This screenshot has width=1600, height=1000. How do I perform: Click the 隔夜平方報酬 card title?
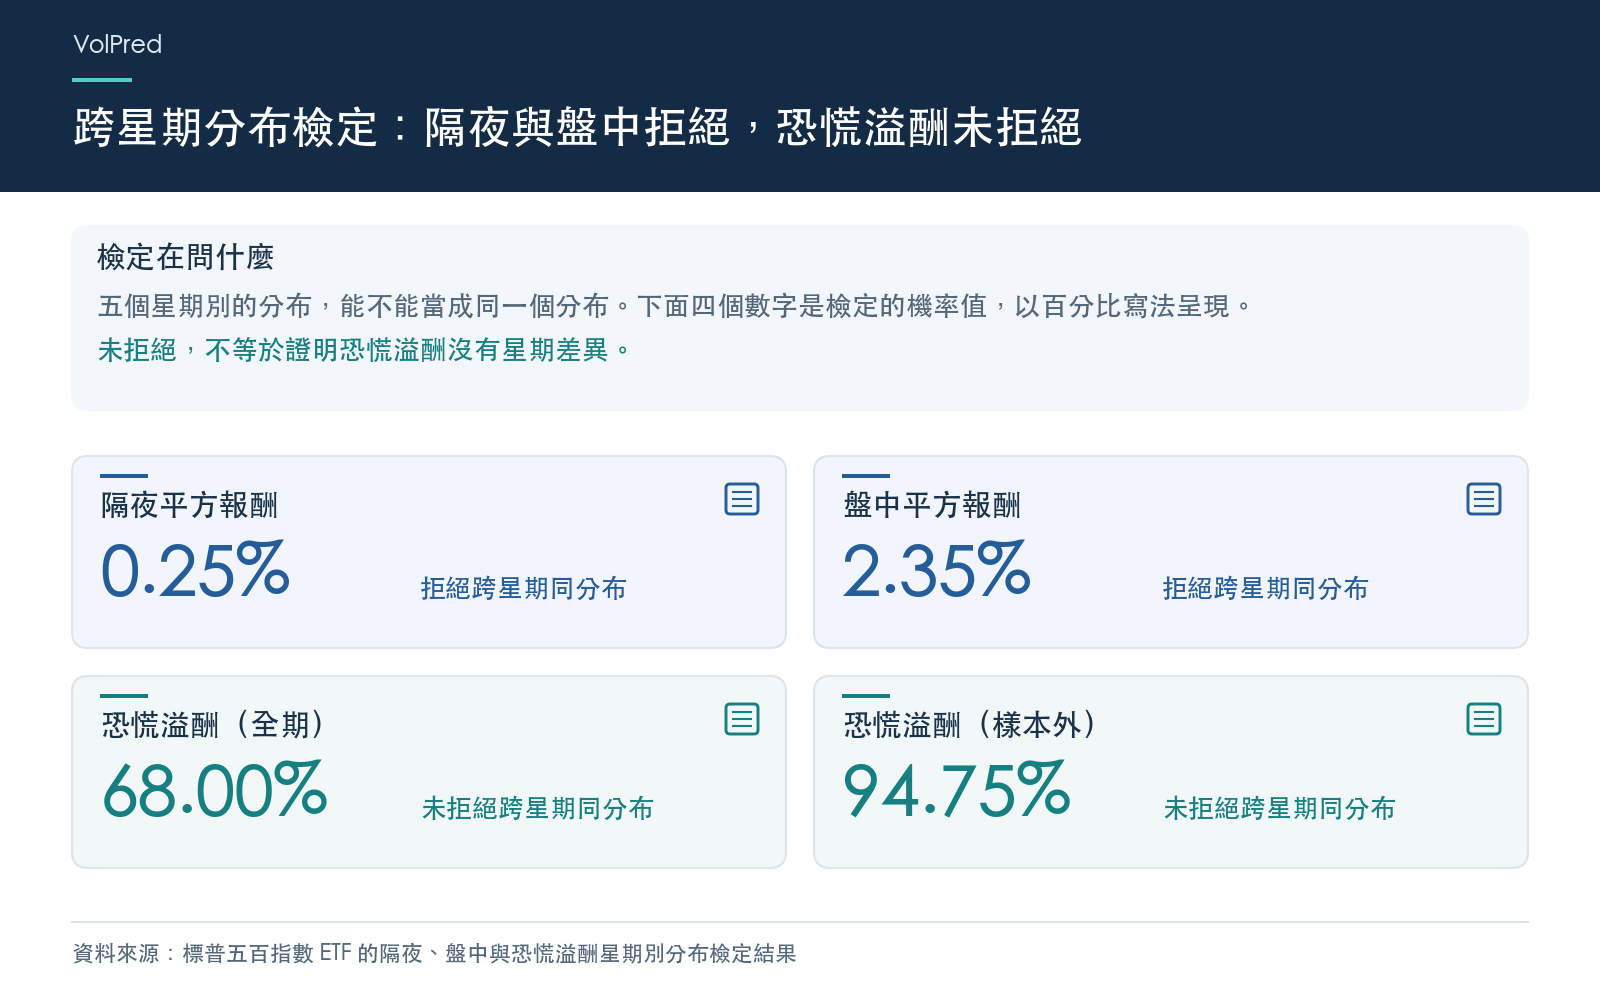click(x=190, y=505)
